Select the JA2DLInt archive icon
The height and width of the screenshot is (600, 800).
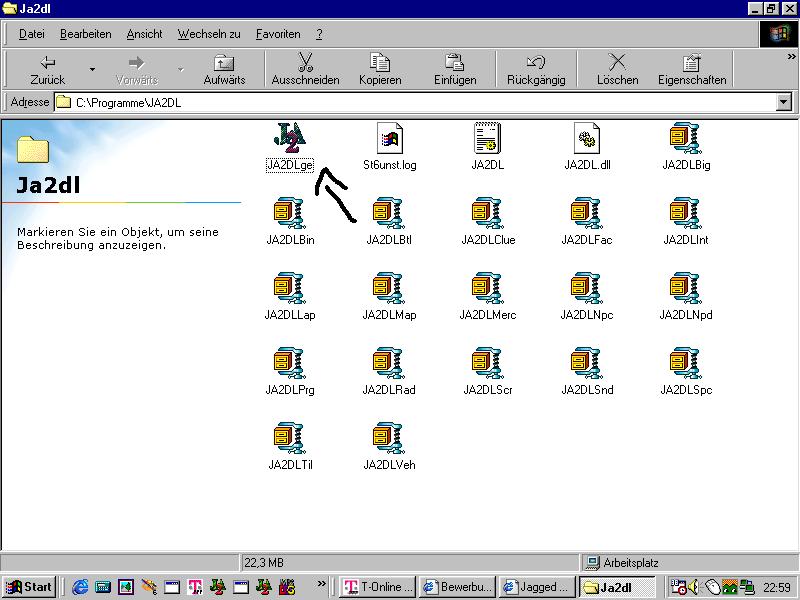coord(686,213)
